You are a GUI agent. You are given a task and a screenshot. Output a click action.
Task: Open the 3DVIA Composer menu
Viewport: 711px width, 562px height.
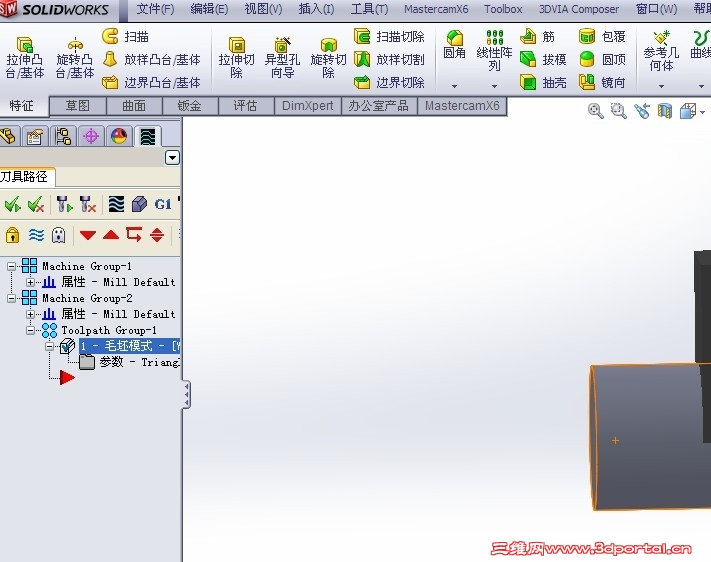[x=579, y=9]
